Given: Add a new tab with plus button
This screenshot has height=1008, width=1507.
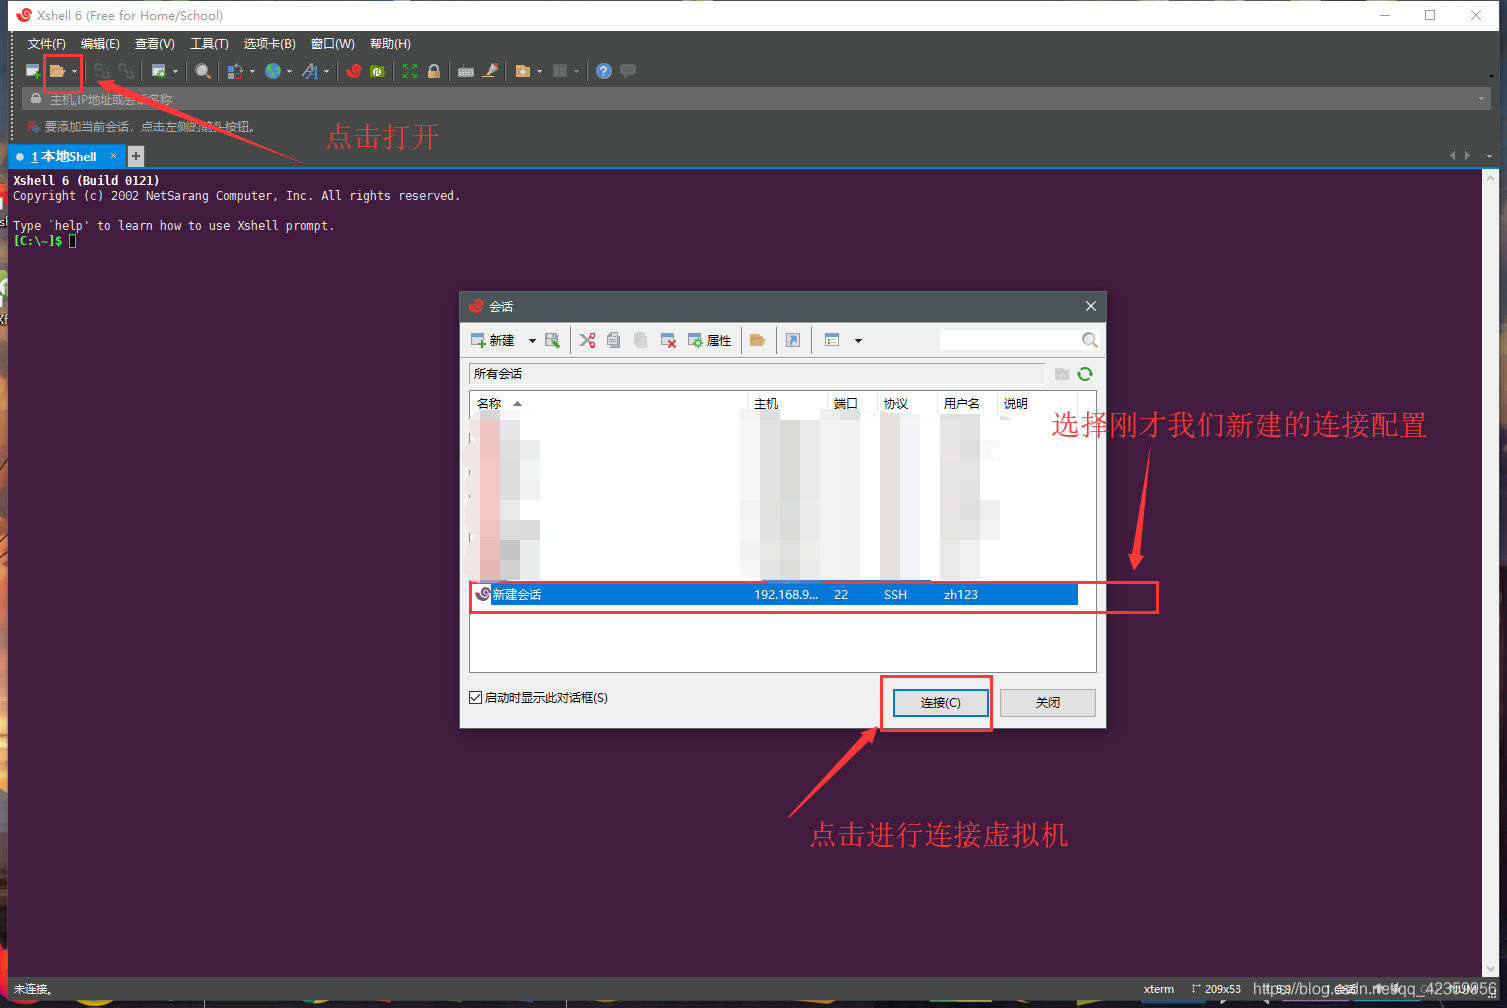Looking at the screenshot, I should point(136,156).
